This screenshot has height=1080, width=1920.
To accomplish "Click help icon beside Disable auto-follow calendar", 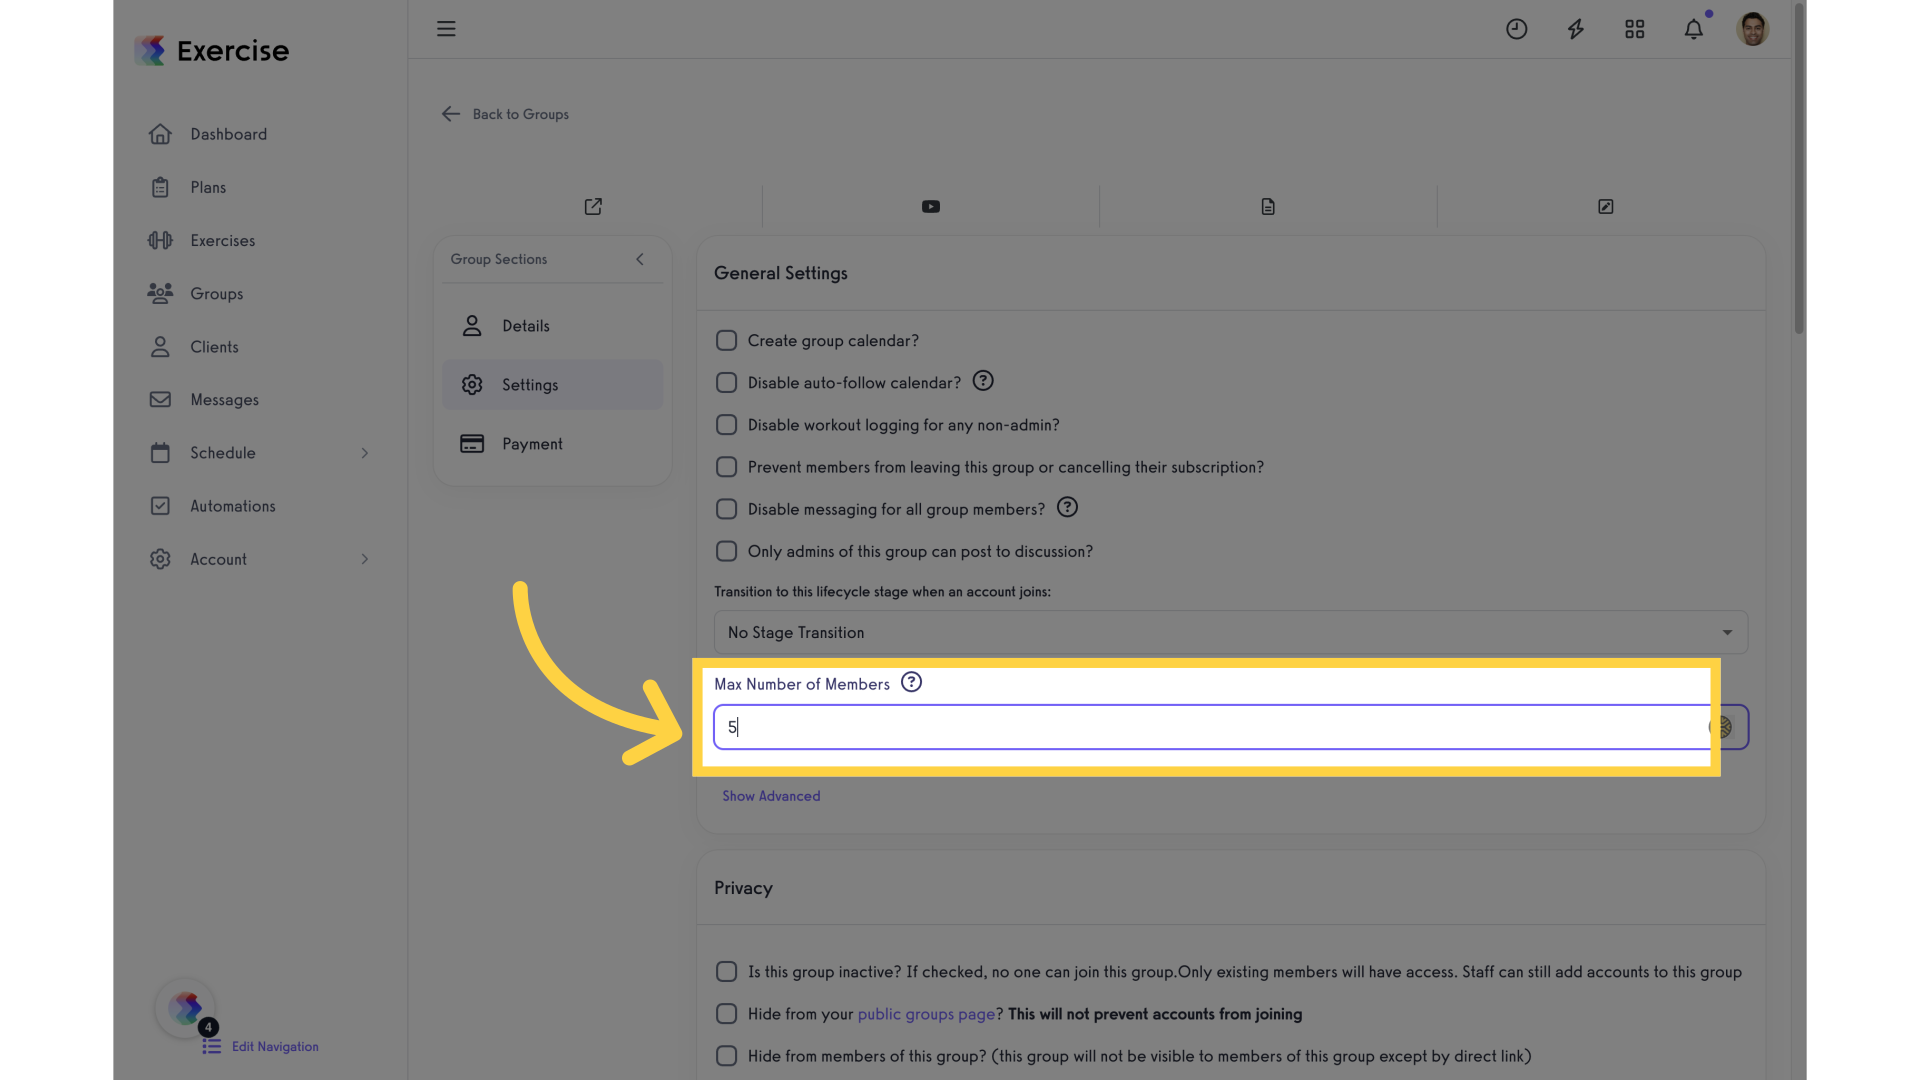I will pos(983,381).
